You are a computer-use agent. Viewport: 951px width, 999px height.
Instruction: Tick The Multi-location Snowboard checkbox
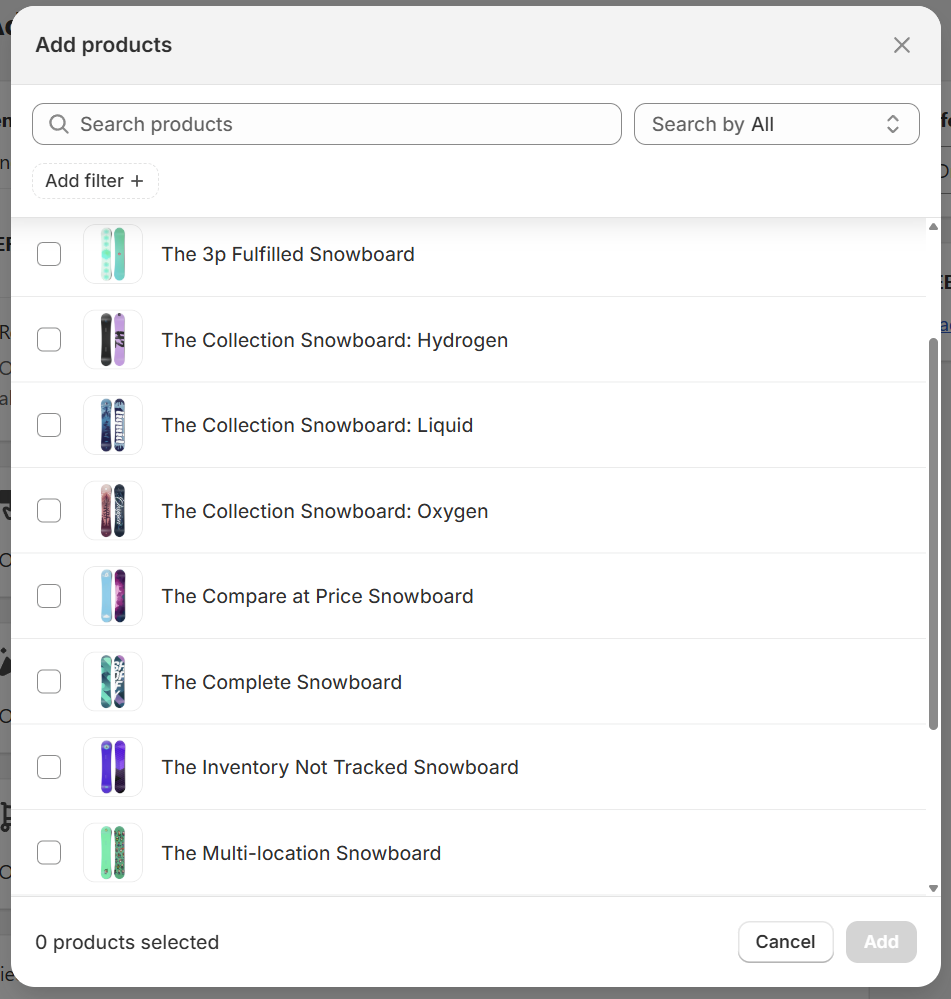pos(49,853)
